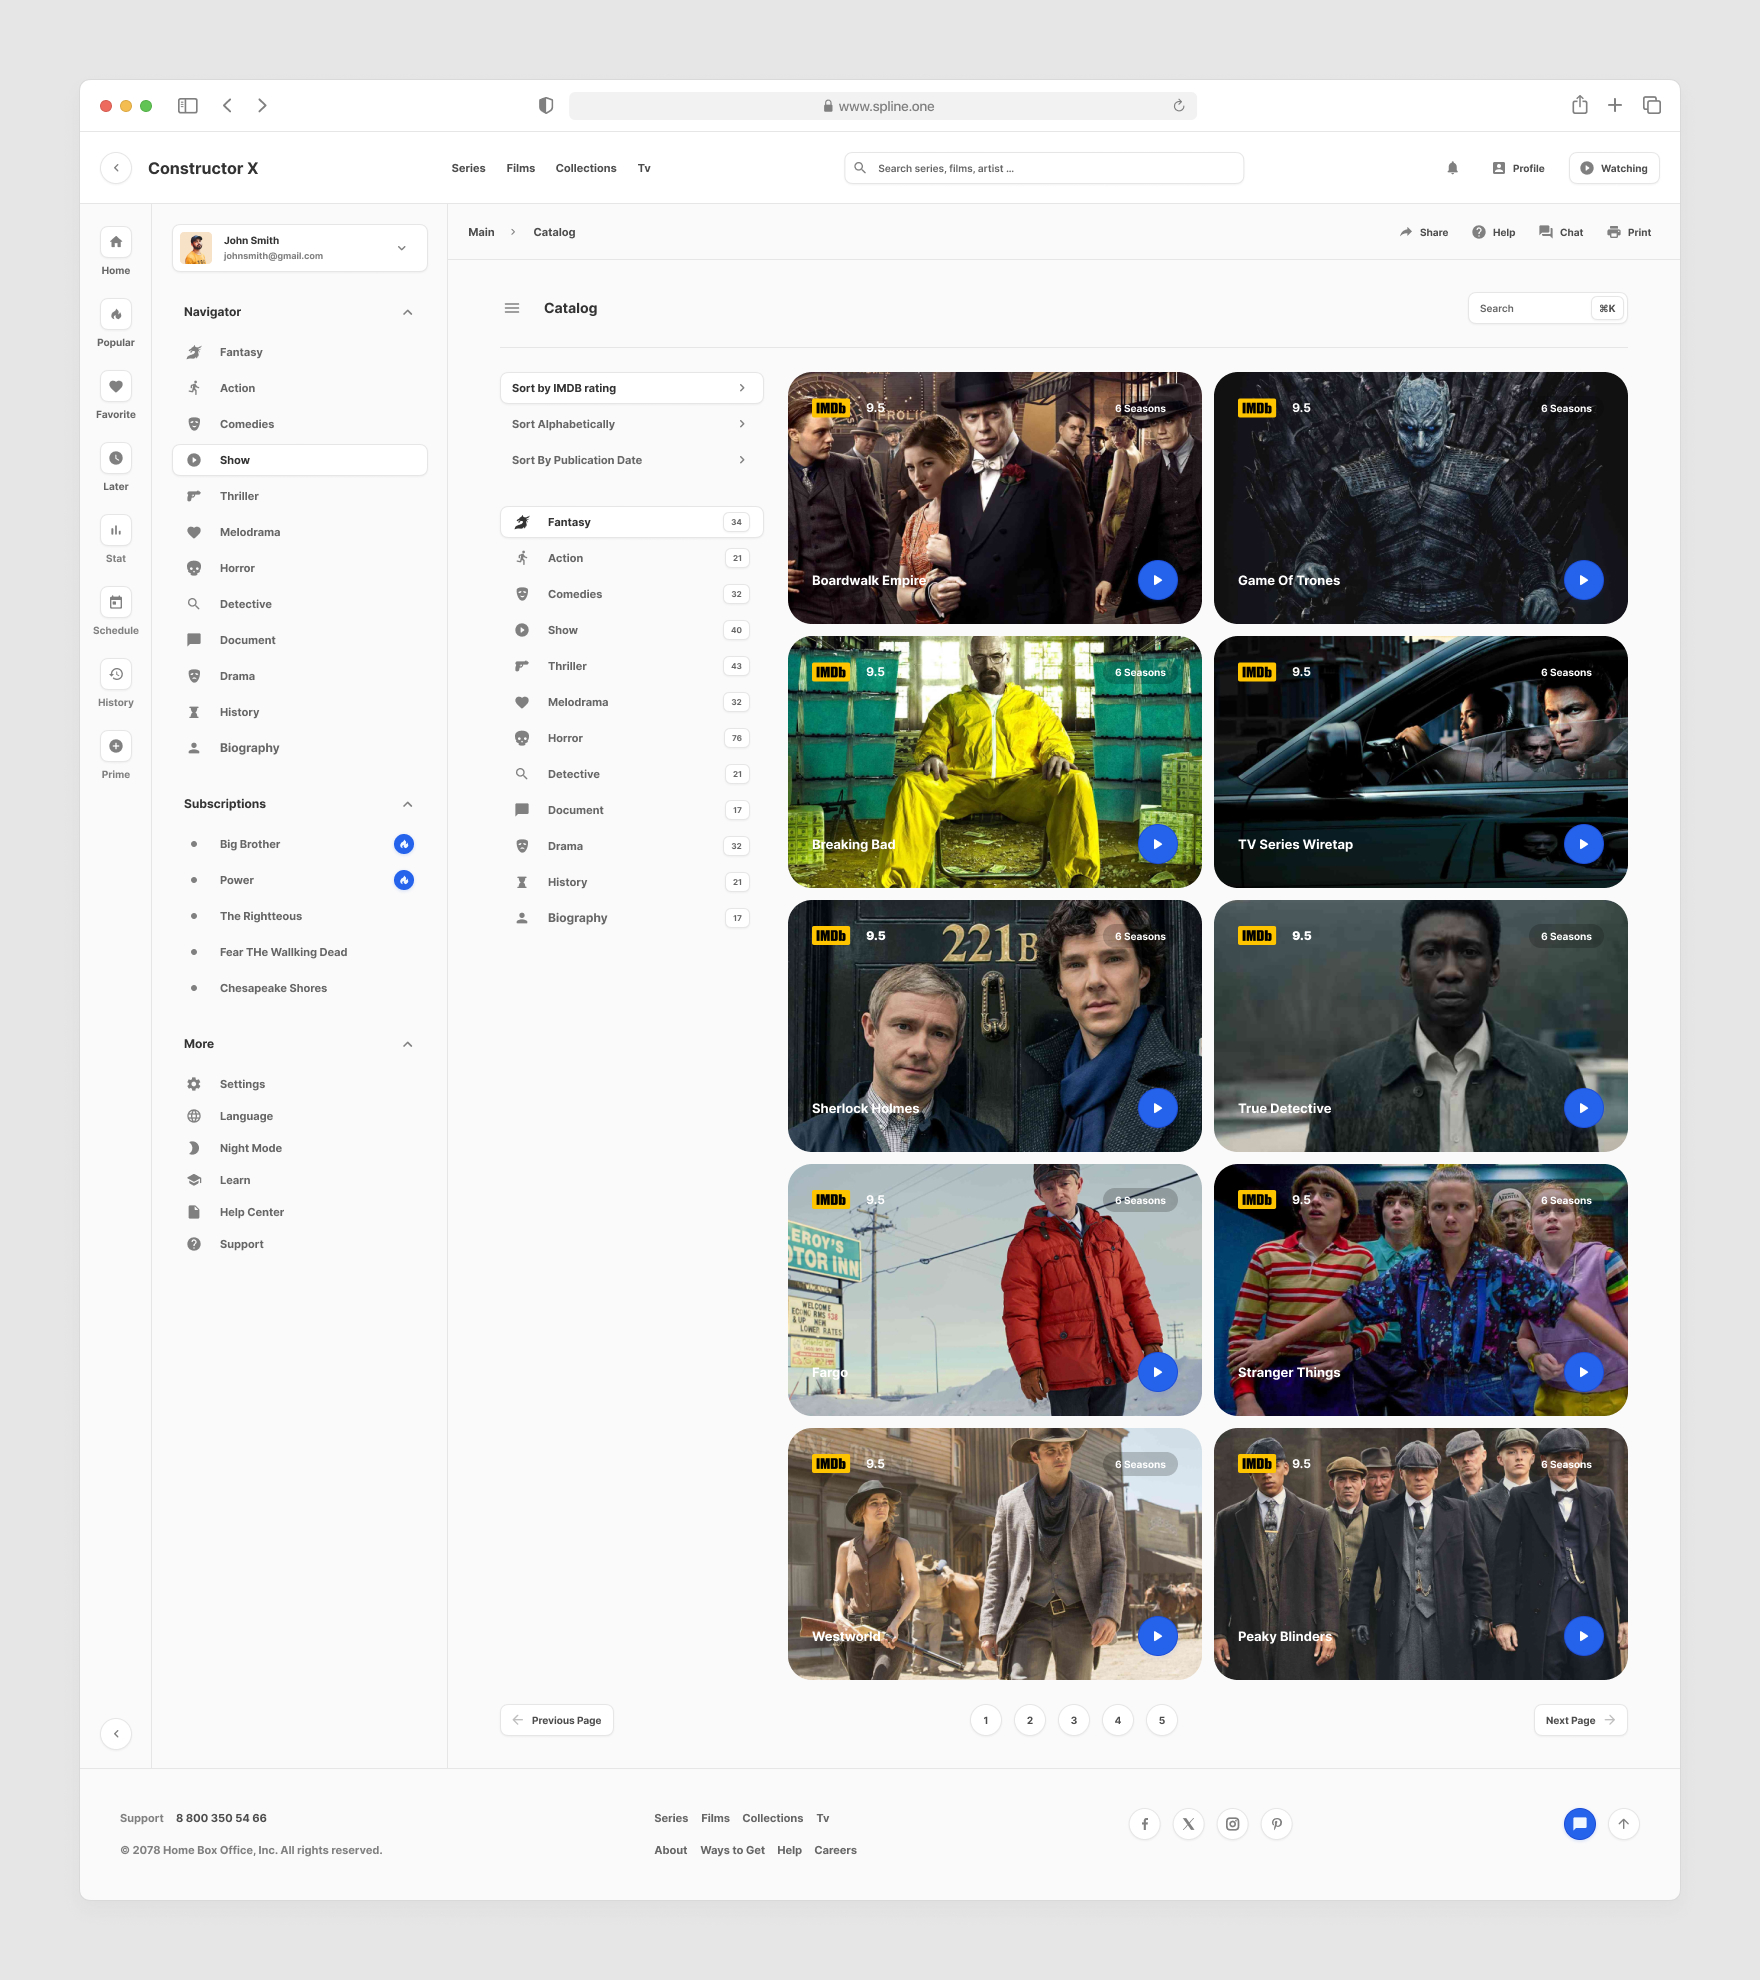Viewport: 1760px width, 1980px height.
Task: Collapse the Subscriptions section
Action: 408,804
